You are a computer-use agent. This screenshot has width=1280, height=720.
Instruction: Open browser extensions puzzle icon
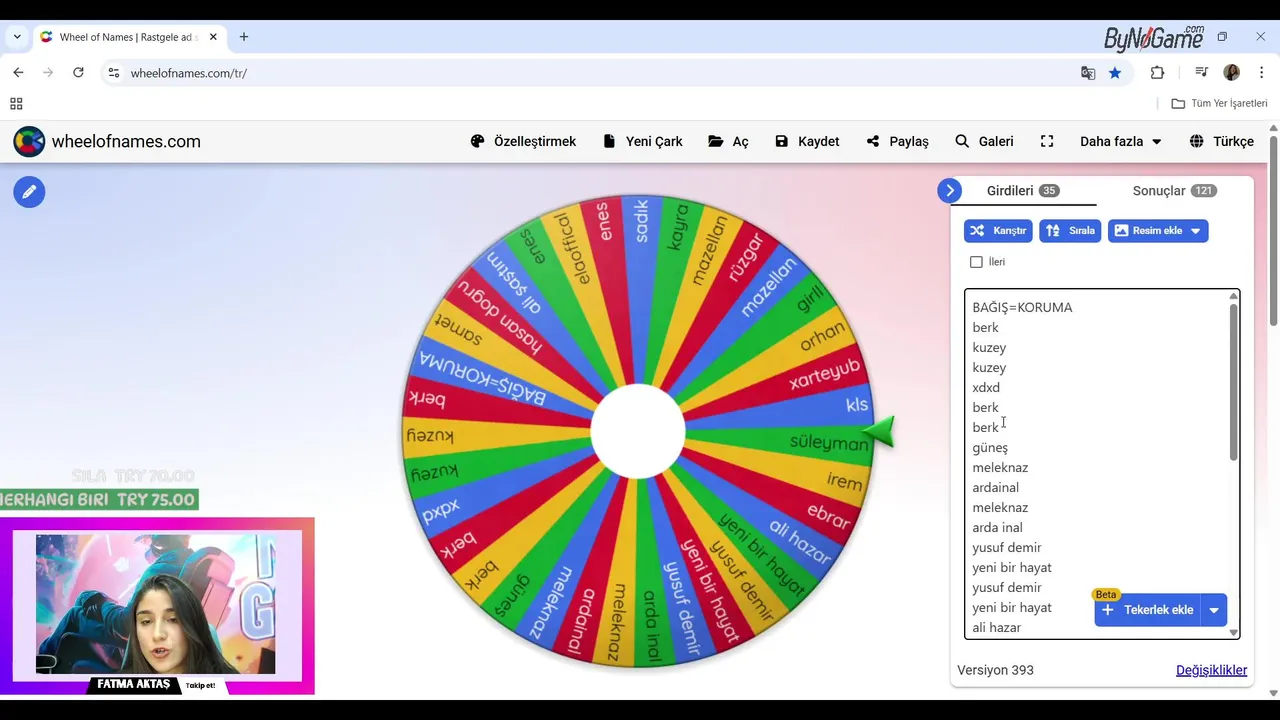[1157, 73]
